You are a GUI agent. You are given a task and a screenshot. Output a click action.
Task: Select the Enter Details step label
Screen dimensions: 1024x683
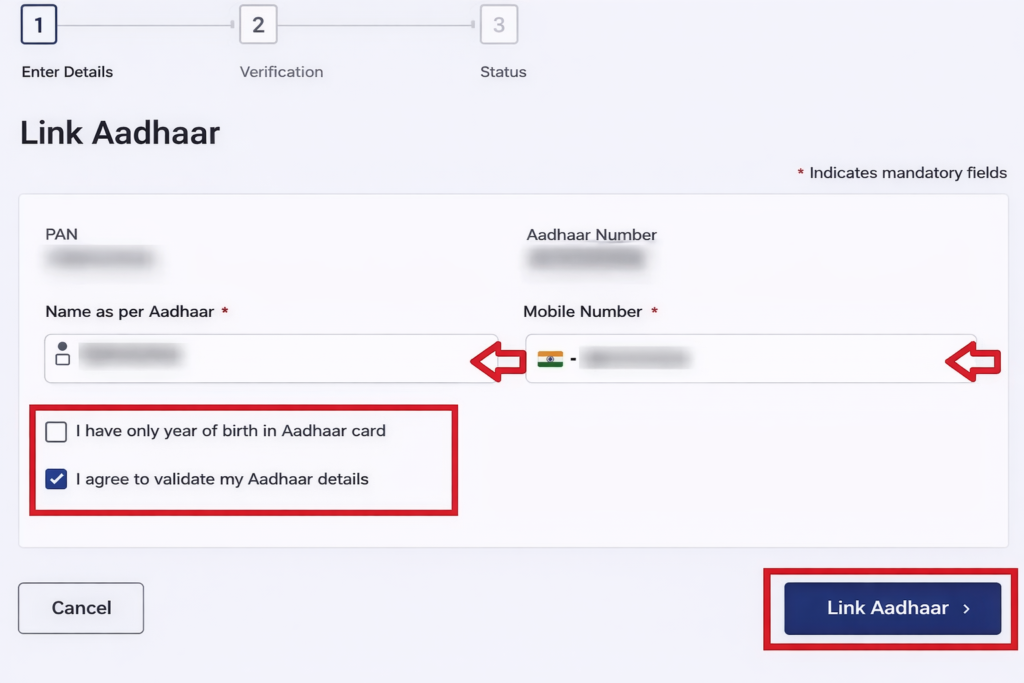pos(67,72)
